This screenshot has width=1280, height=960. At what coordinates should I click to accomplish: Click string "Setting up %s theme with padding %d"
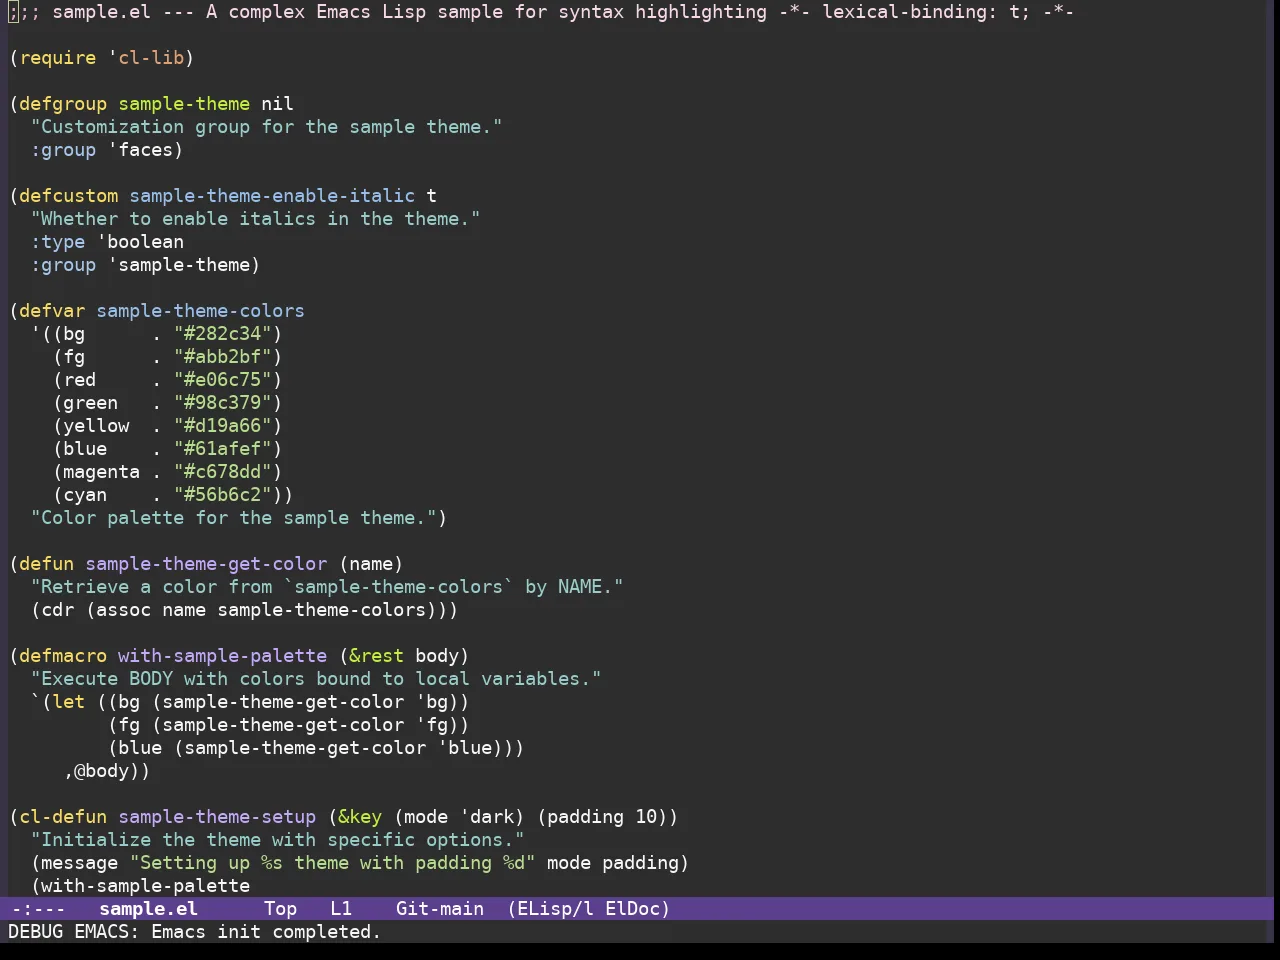click(x=333, y=862)
